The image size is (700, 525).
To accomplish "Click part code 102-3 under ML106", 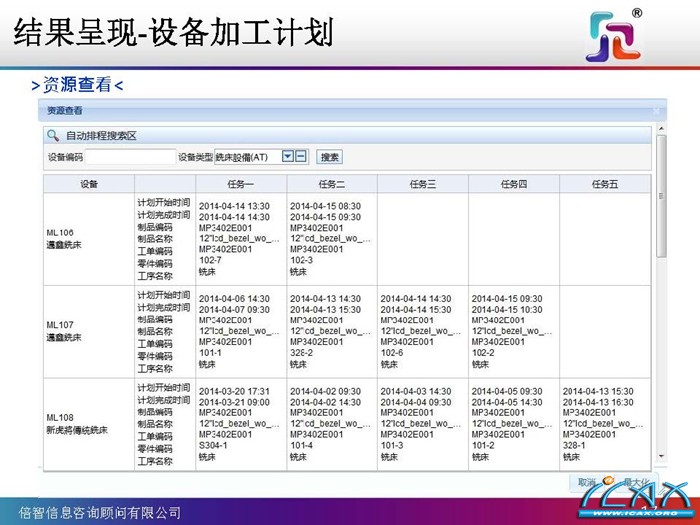I will pyautogui.click(x=301, y=260).
